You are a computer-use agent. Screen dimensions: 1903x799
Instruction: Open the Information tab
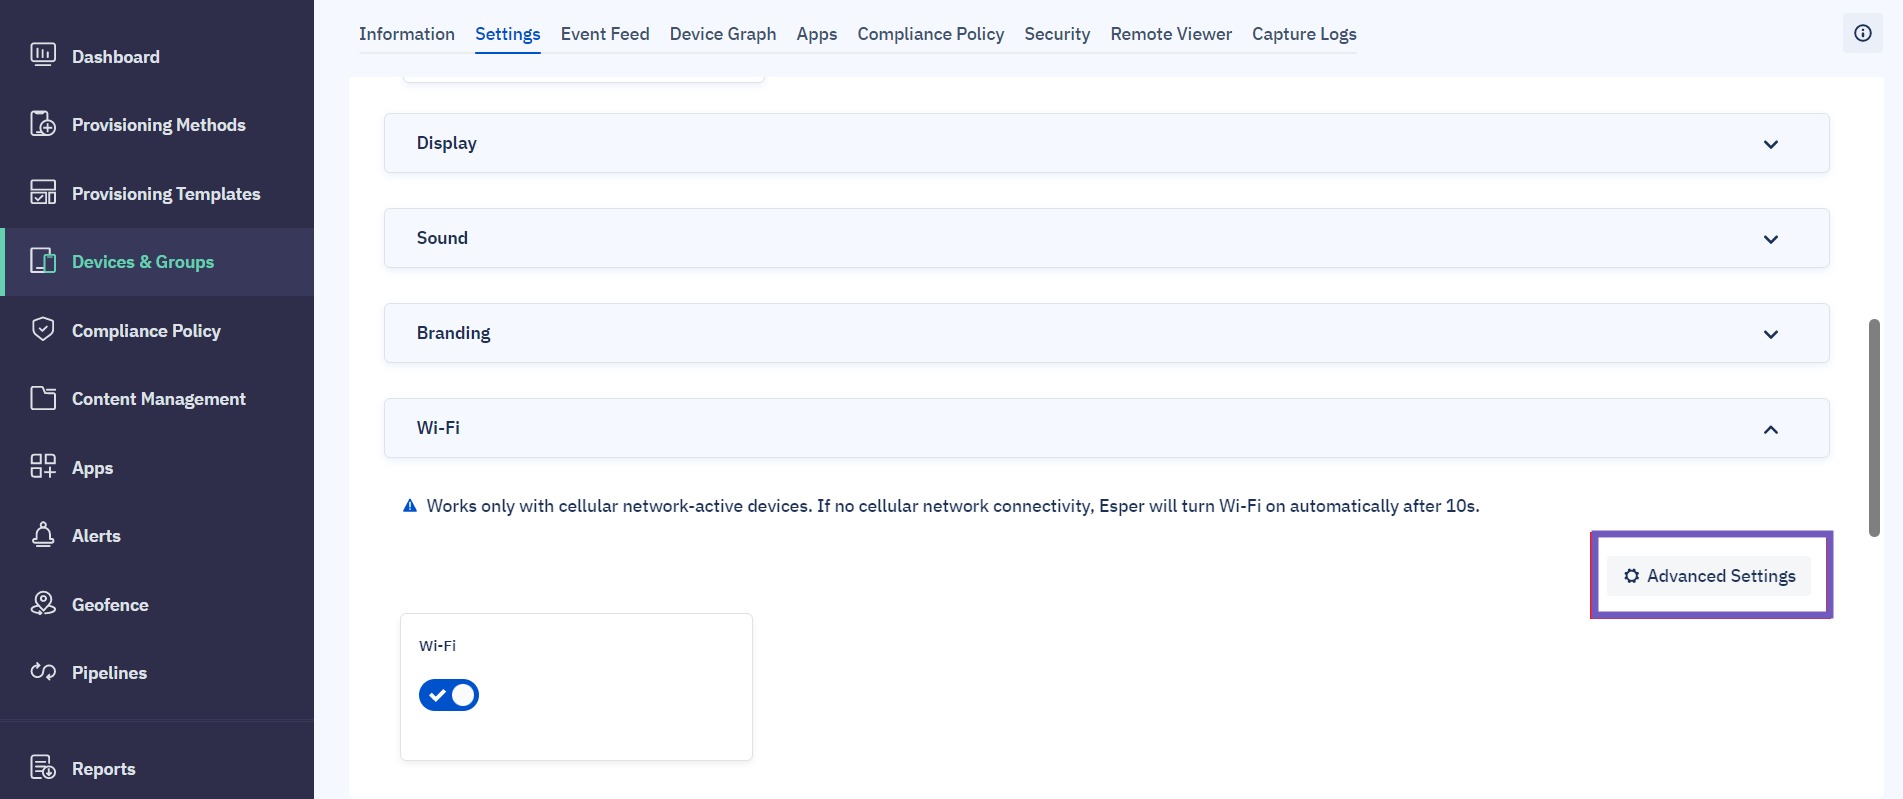tap(407, 34)
